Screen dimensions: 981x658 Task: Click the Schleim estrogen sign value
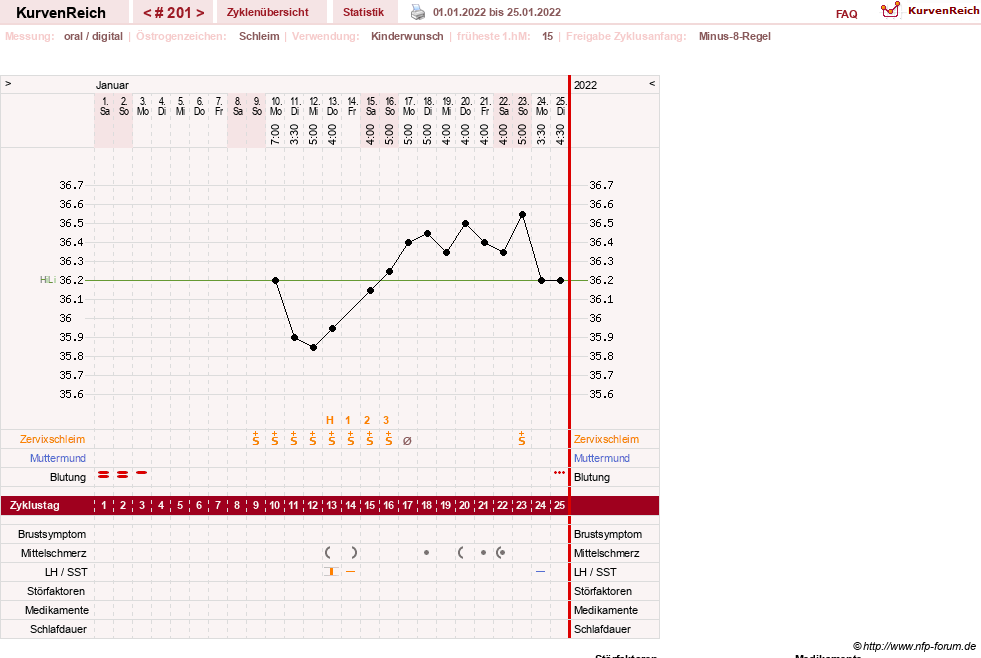pyautogui.click(x=259, y=36)
